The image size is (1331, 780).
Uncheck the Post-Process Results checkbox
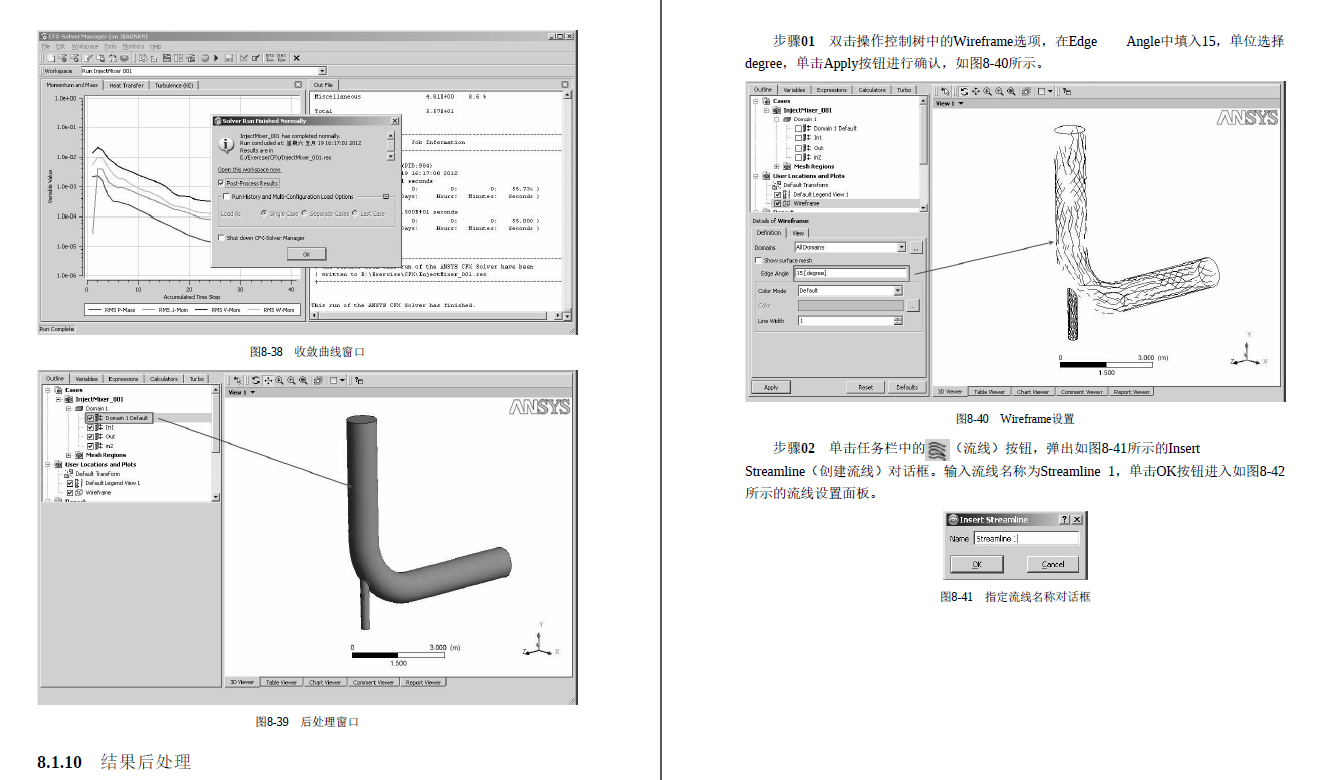[x=221, y=183]
